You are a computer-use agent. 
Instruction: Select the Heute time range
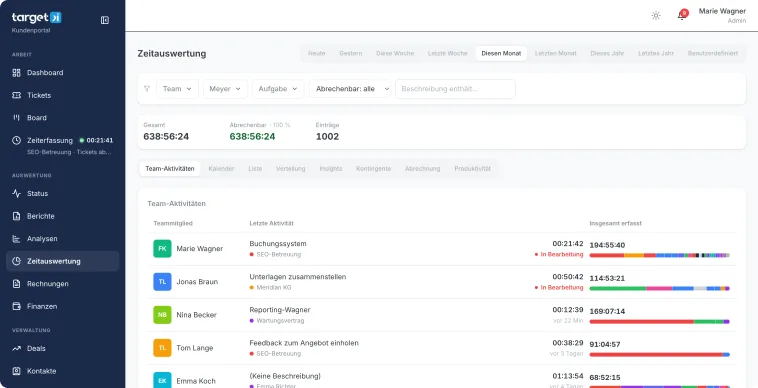(x=317, y=53)
